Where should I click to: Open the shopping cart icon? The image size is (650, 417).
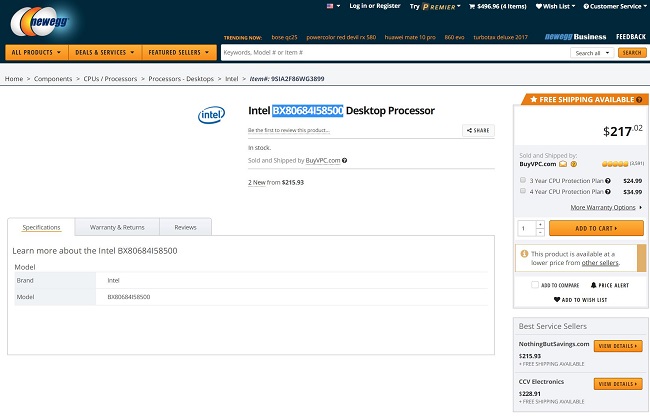pos(473,6)
